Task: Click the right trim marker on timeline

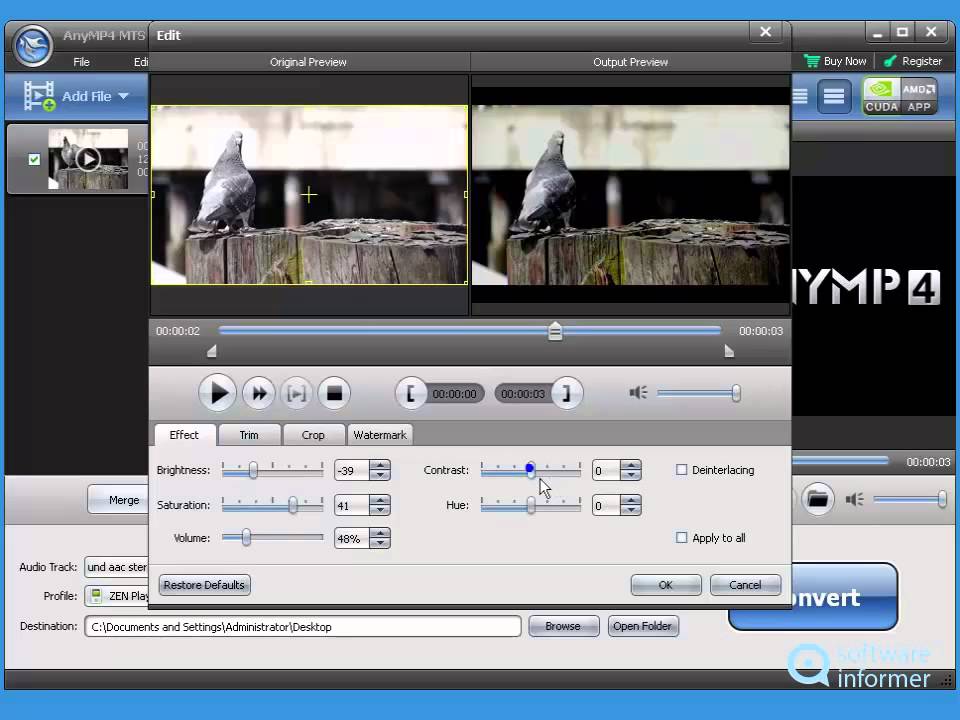Action: pyautogui.click(x=729, y=351)
